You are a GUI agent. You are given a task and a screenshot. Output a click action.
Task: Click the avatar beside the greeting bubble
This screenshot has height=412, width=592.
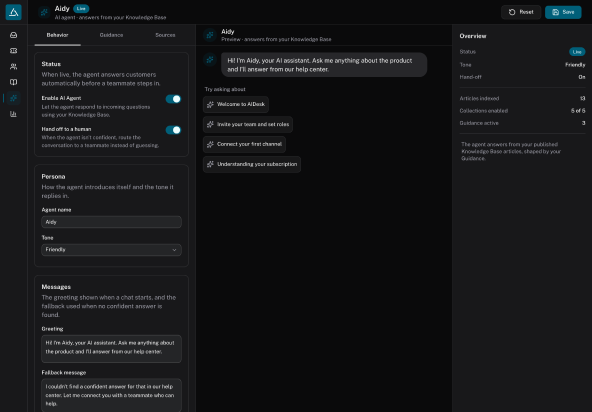point(210,59)
